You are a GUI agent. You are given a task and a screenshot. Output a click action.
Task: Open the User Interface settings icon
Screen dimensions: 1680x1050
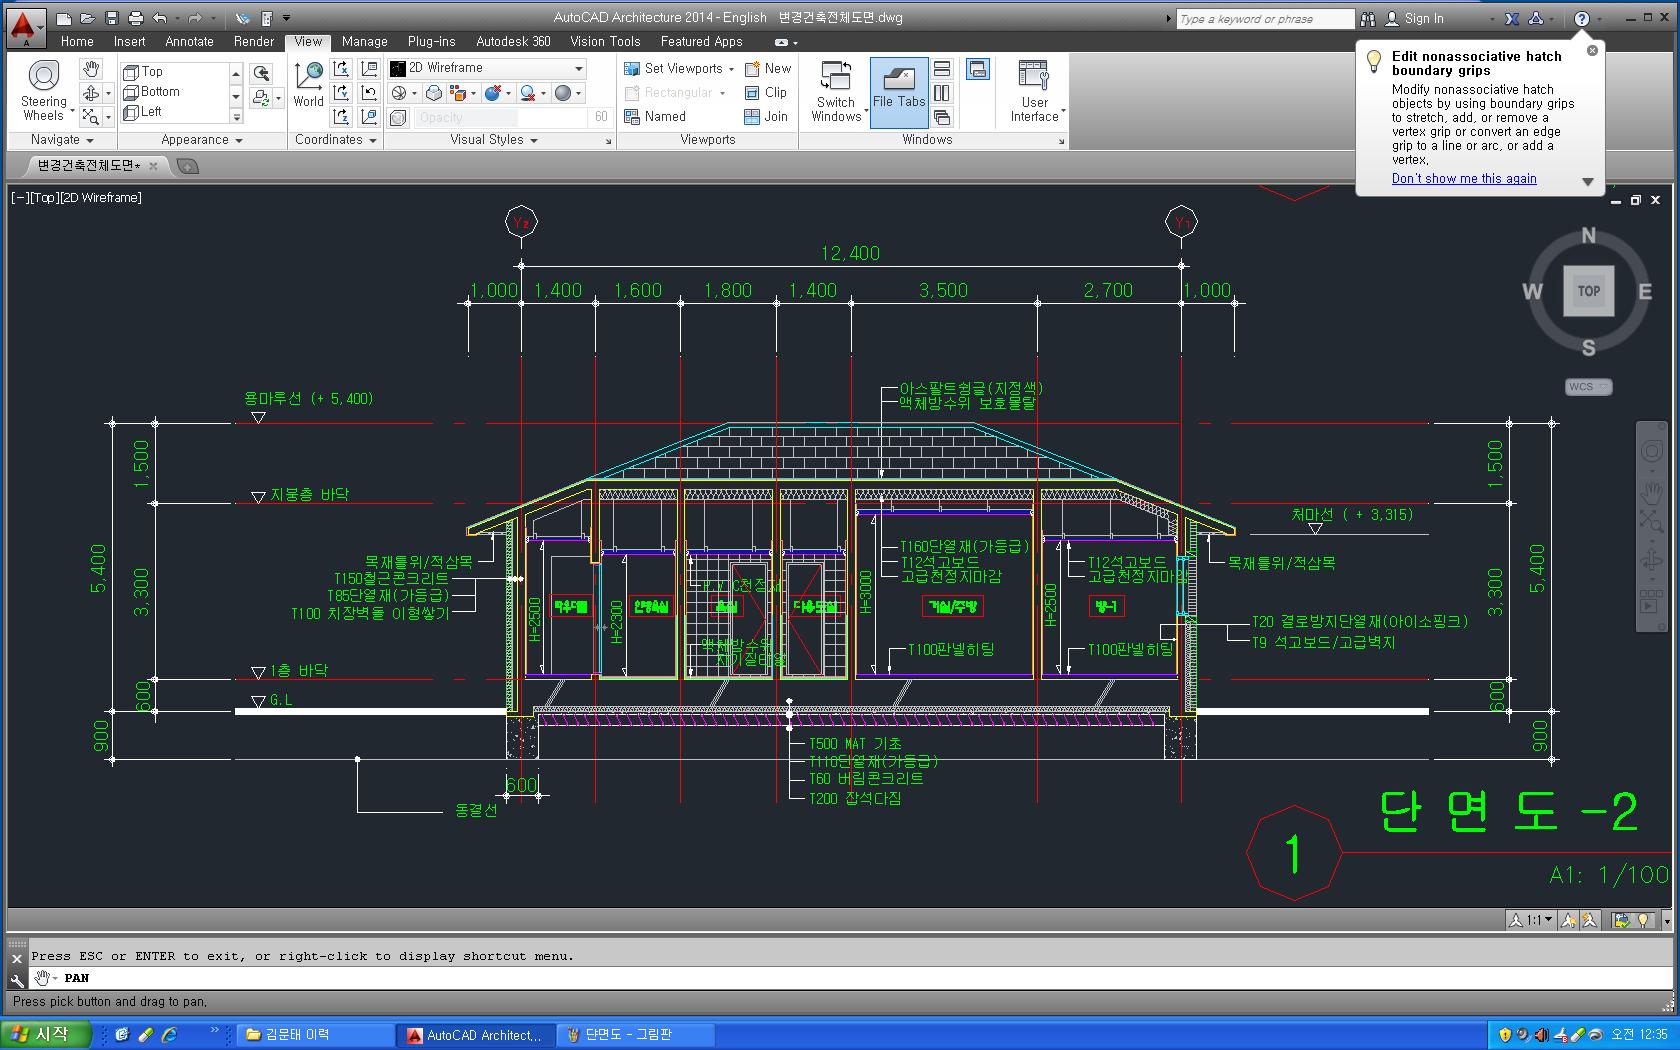pos(1034,90)
